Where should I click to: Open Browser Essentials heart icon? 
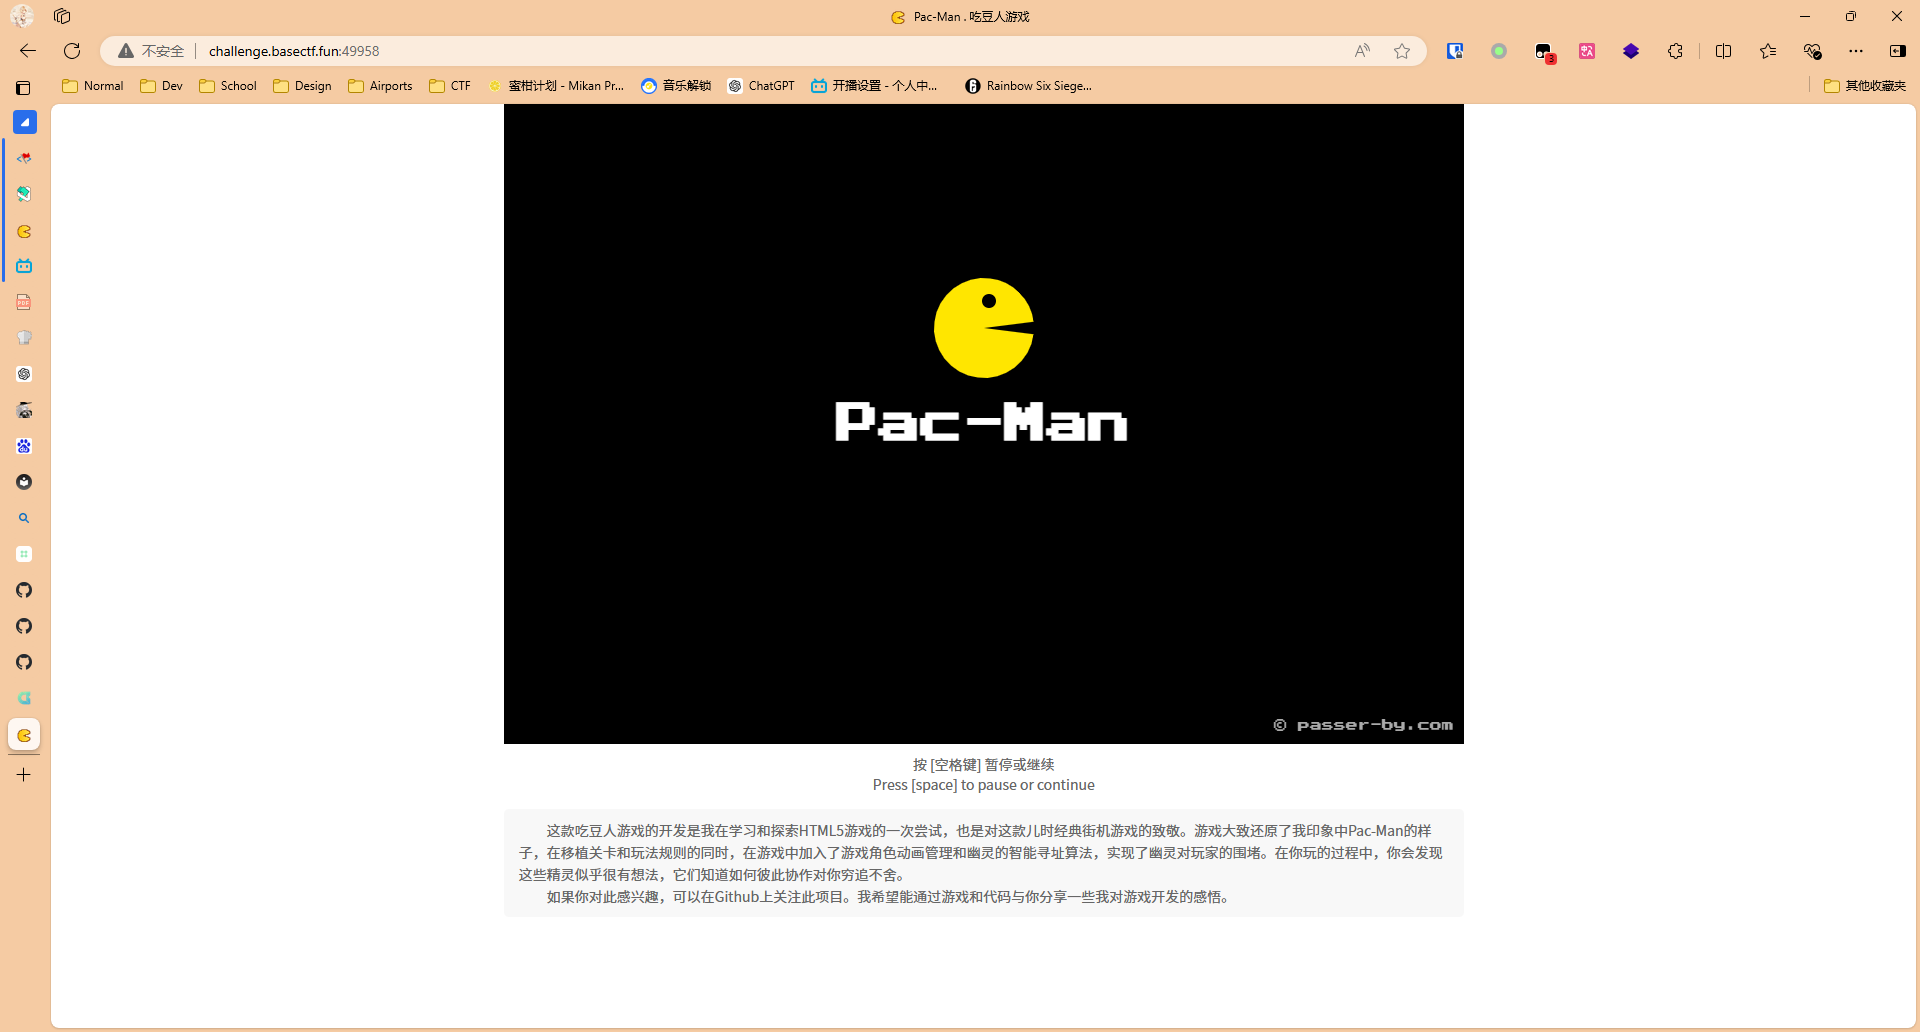[x=1812, y=51]
